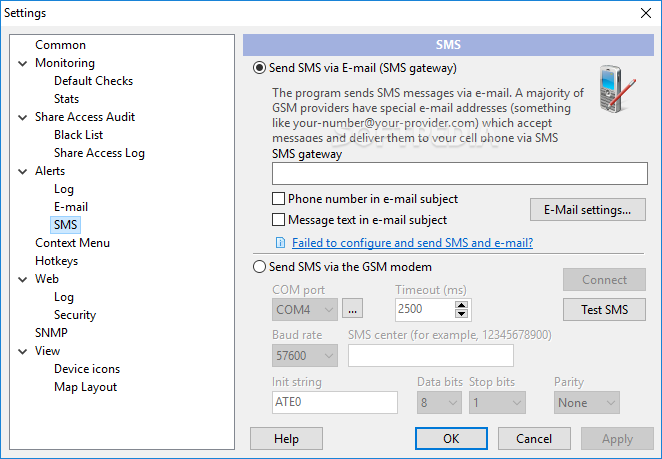662x459 pixels.
Task: Select the Web tree label
Action: tap(47, 279)
